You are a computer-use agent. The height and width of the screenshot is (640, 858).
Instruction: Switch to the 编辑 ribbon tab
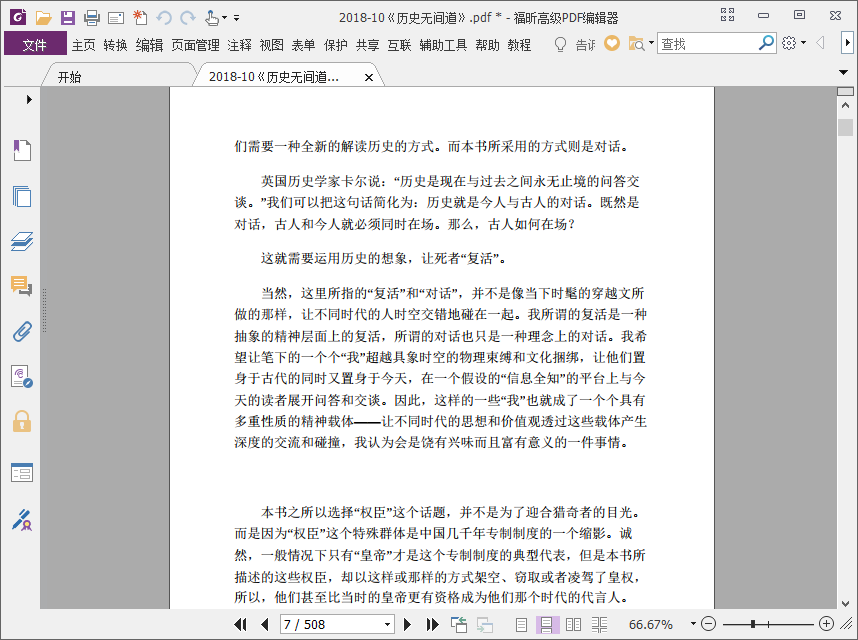point(149,45)
